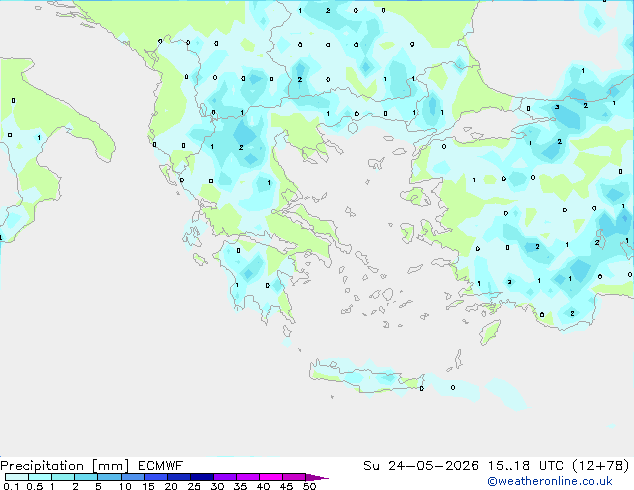This screenshot has width=634, height=490.
Task: Click the legend arrow tip above 50 mm
Action: pos(317,477)
